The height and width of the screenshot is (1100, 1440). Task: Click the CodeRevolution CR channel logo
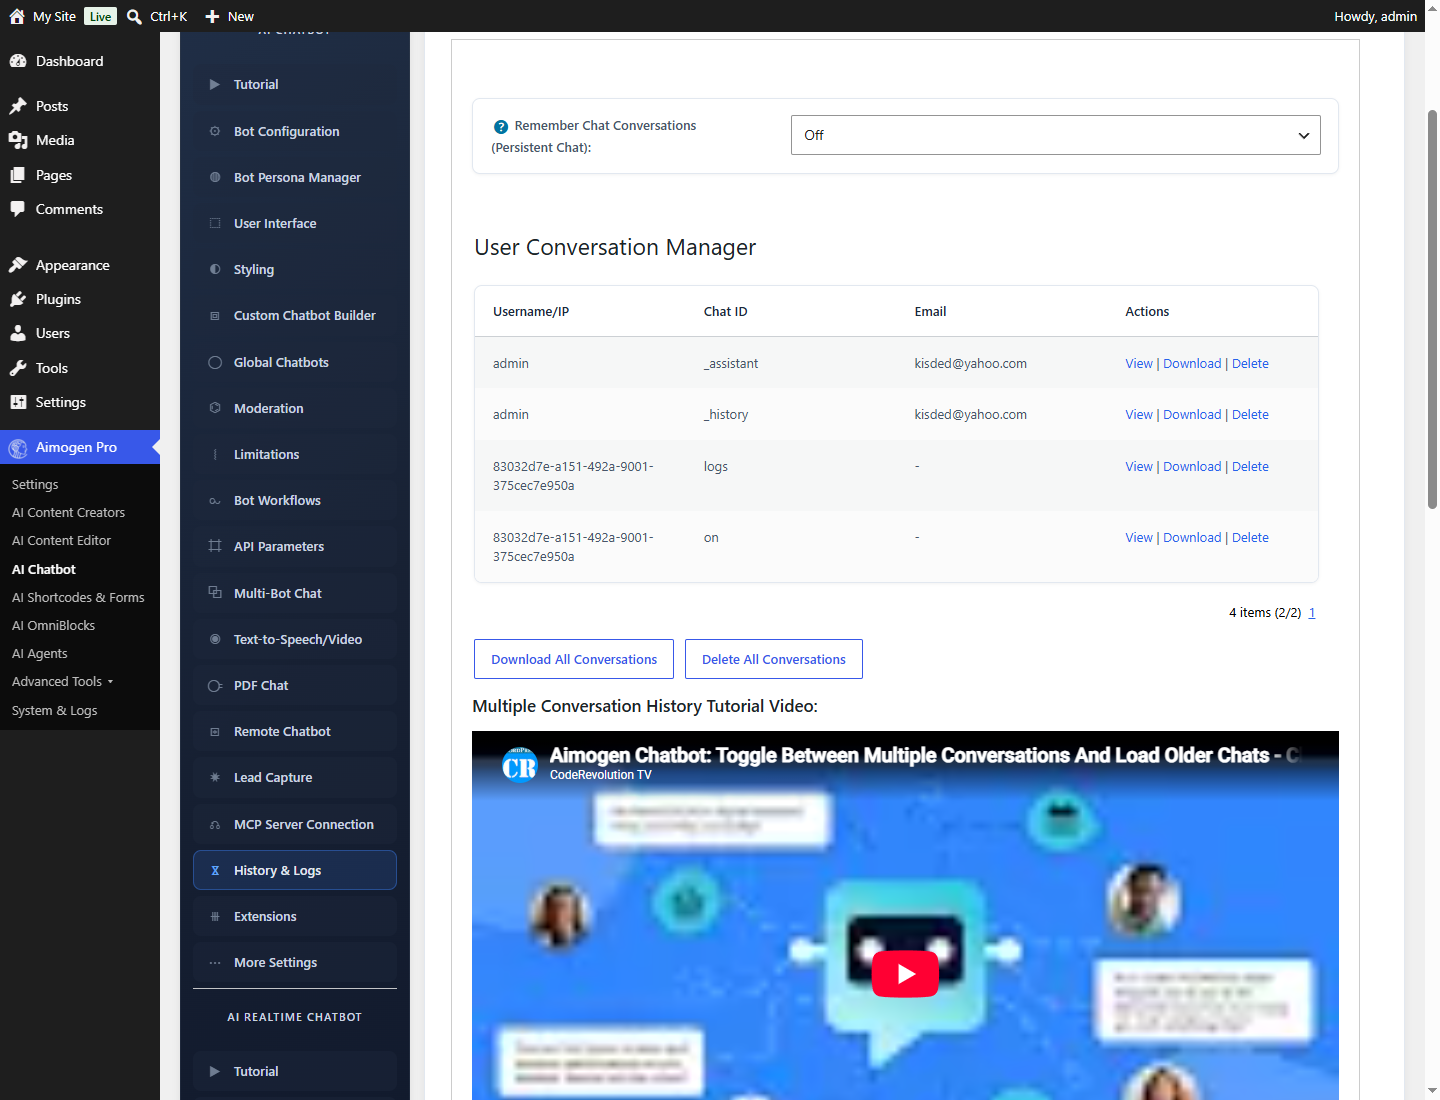(520, 765)
